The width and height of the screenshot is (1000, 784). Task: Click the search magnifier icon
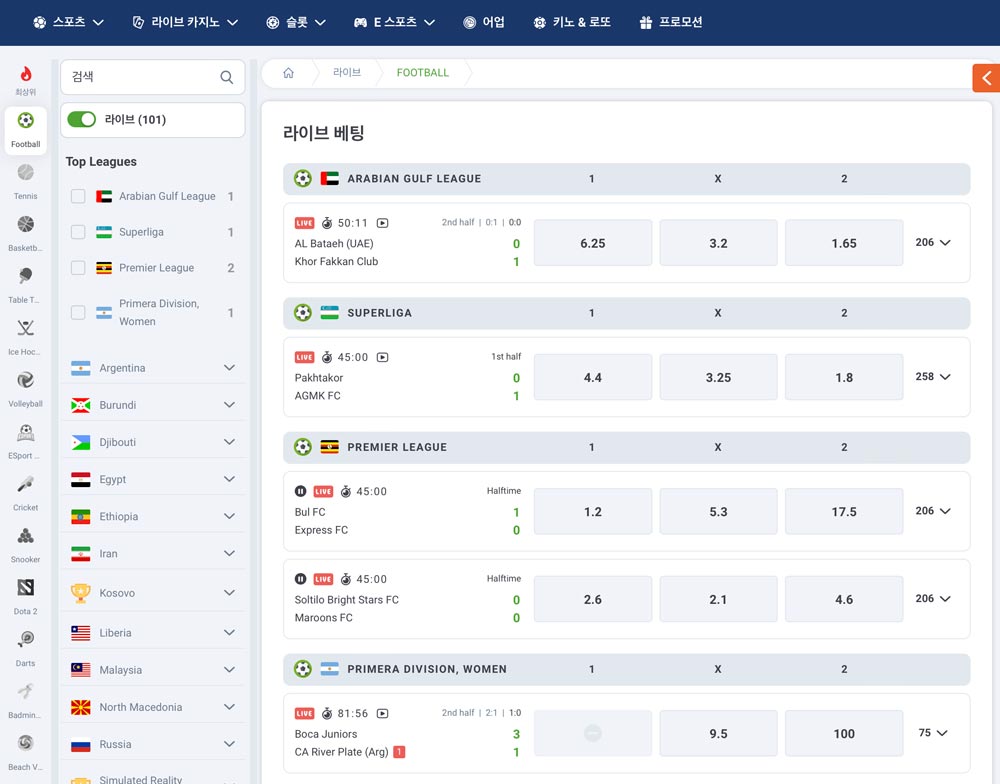pyautogui.click(x=226, y=77)
